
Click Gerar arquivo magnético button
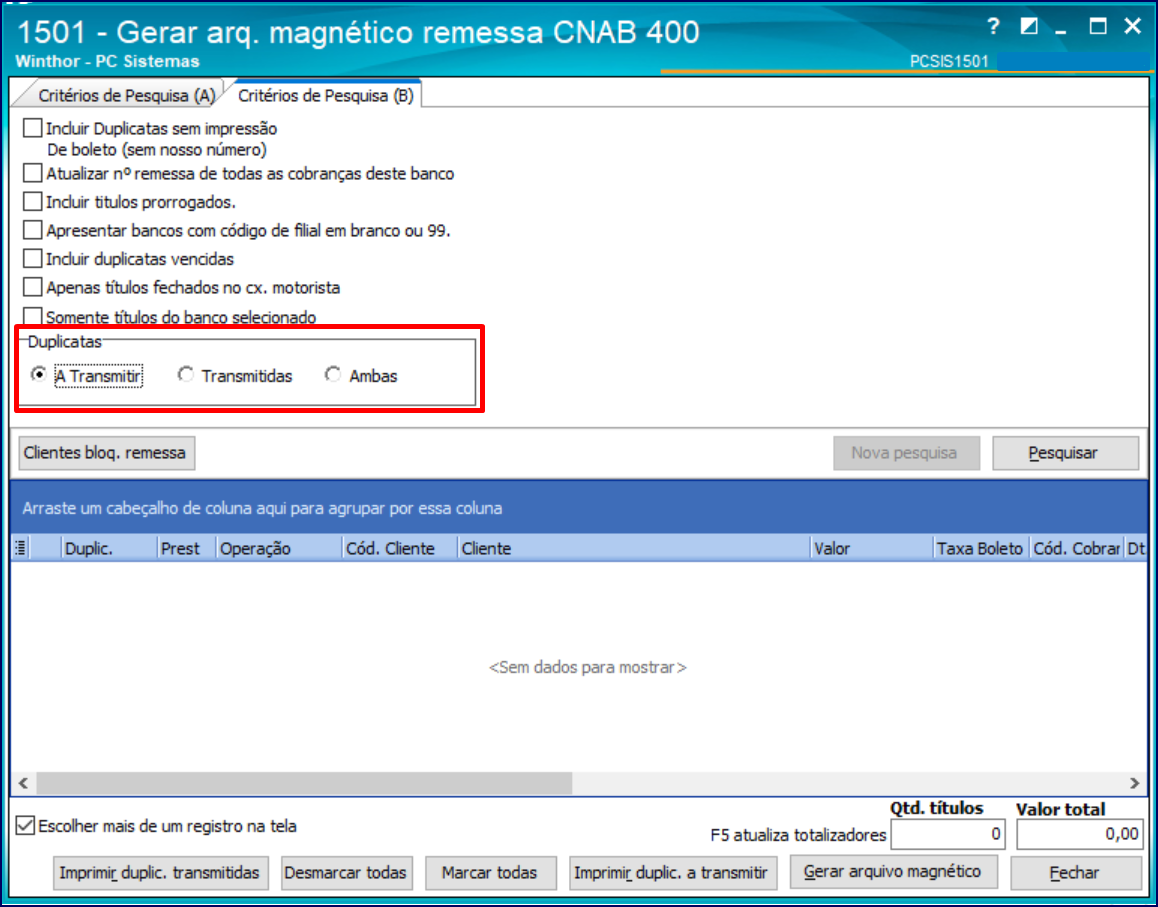click(x=894, y=872)
